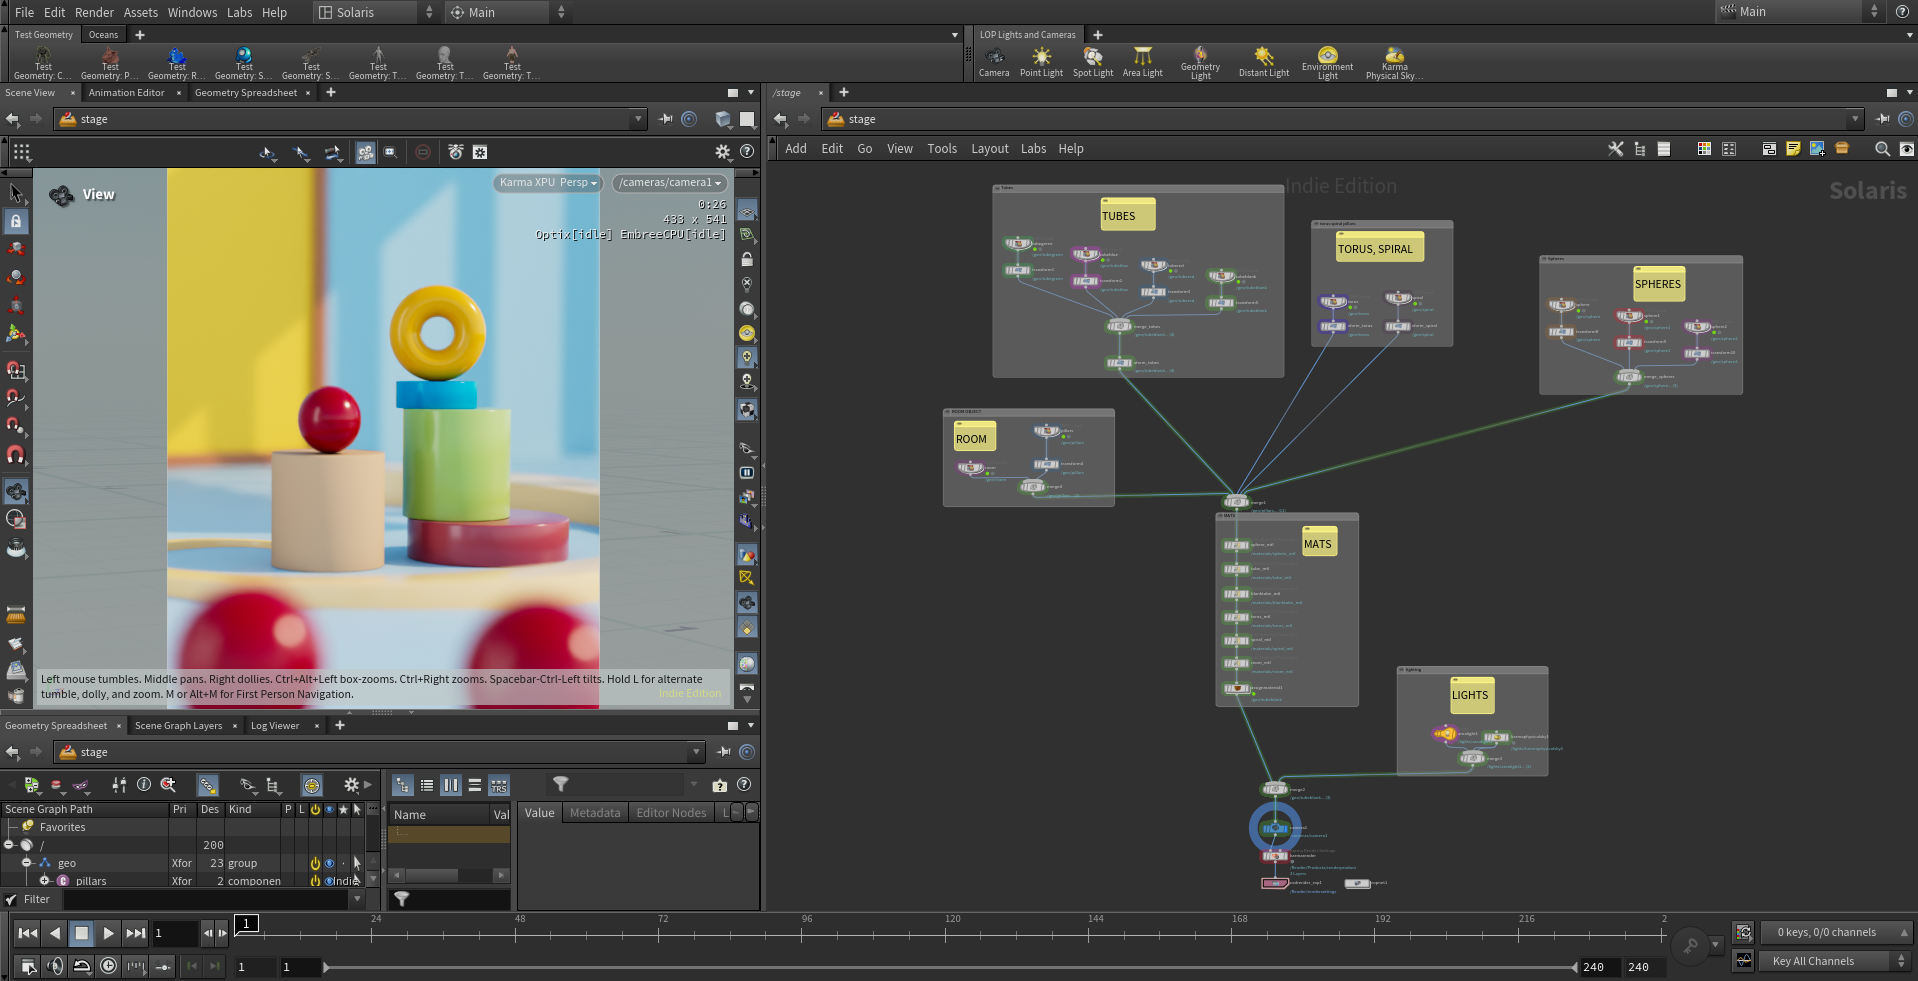Viewport: 1918px width, 981px height.
Task: Open the Metadata tab in the spreadsheet panel
Action: click(x=595, y=813)
